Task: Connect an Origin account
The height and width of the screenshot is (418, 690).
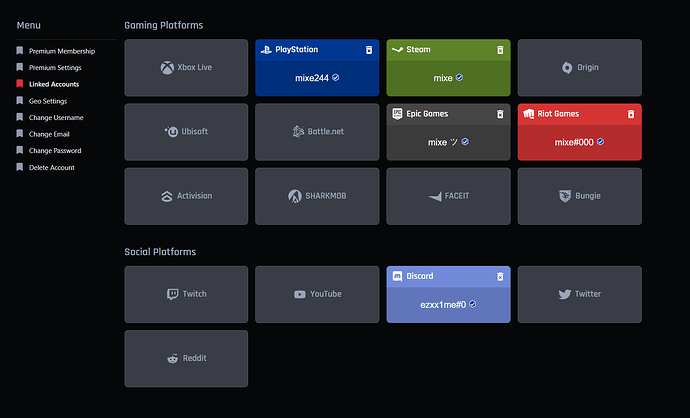Action: click(x=580, y=68)
